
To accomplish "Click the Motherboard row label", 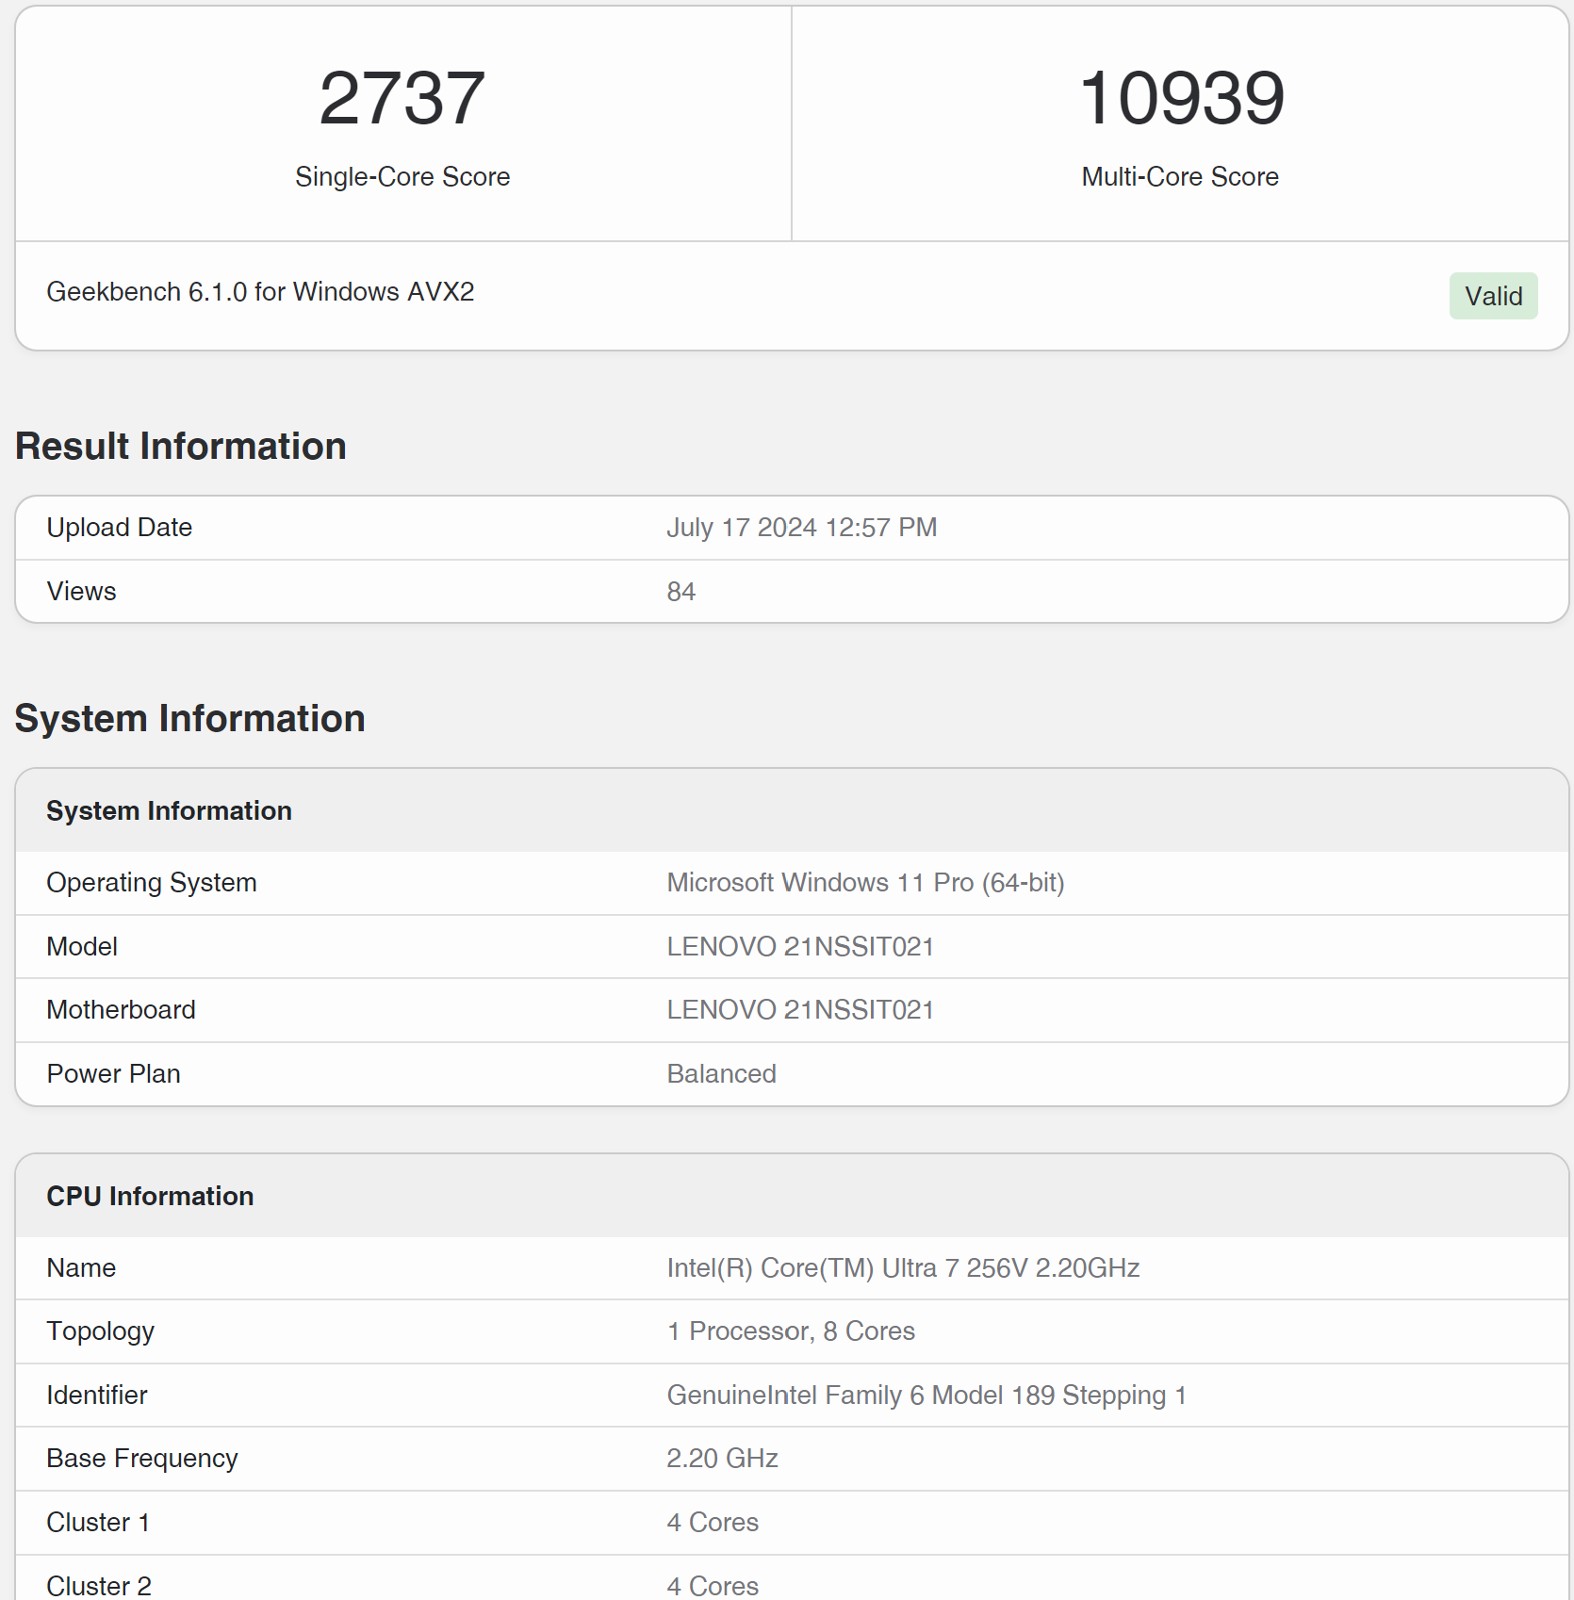I will coord(121,1010).
